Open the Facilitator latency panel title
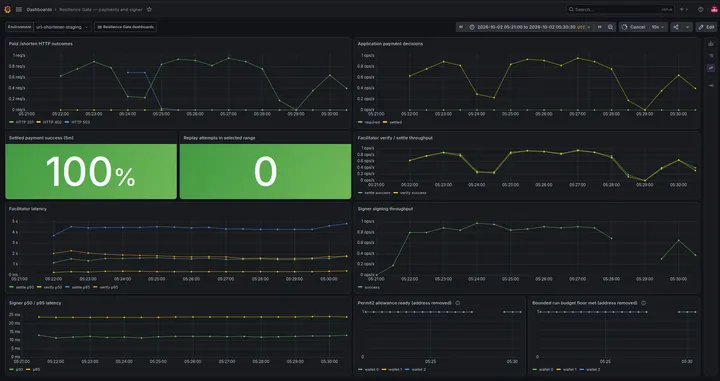Image resolution: width=720 pixels, height=381 pixels. [28, 209]
